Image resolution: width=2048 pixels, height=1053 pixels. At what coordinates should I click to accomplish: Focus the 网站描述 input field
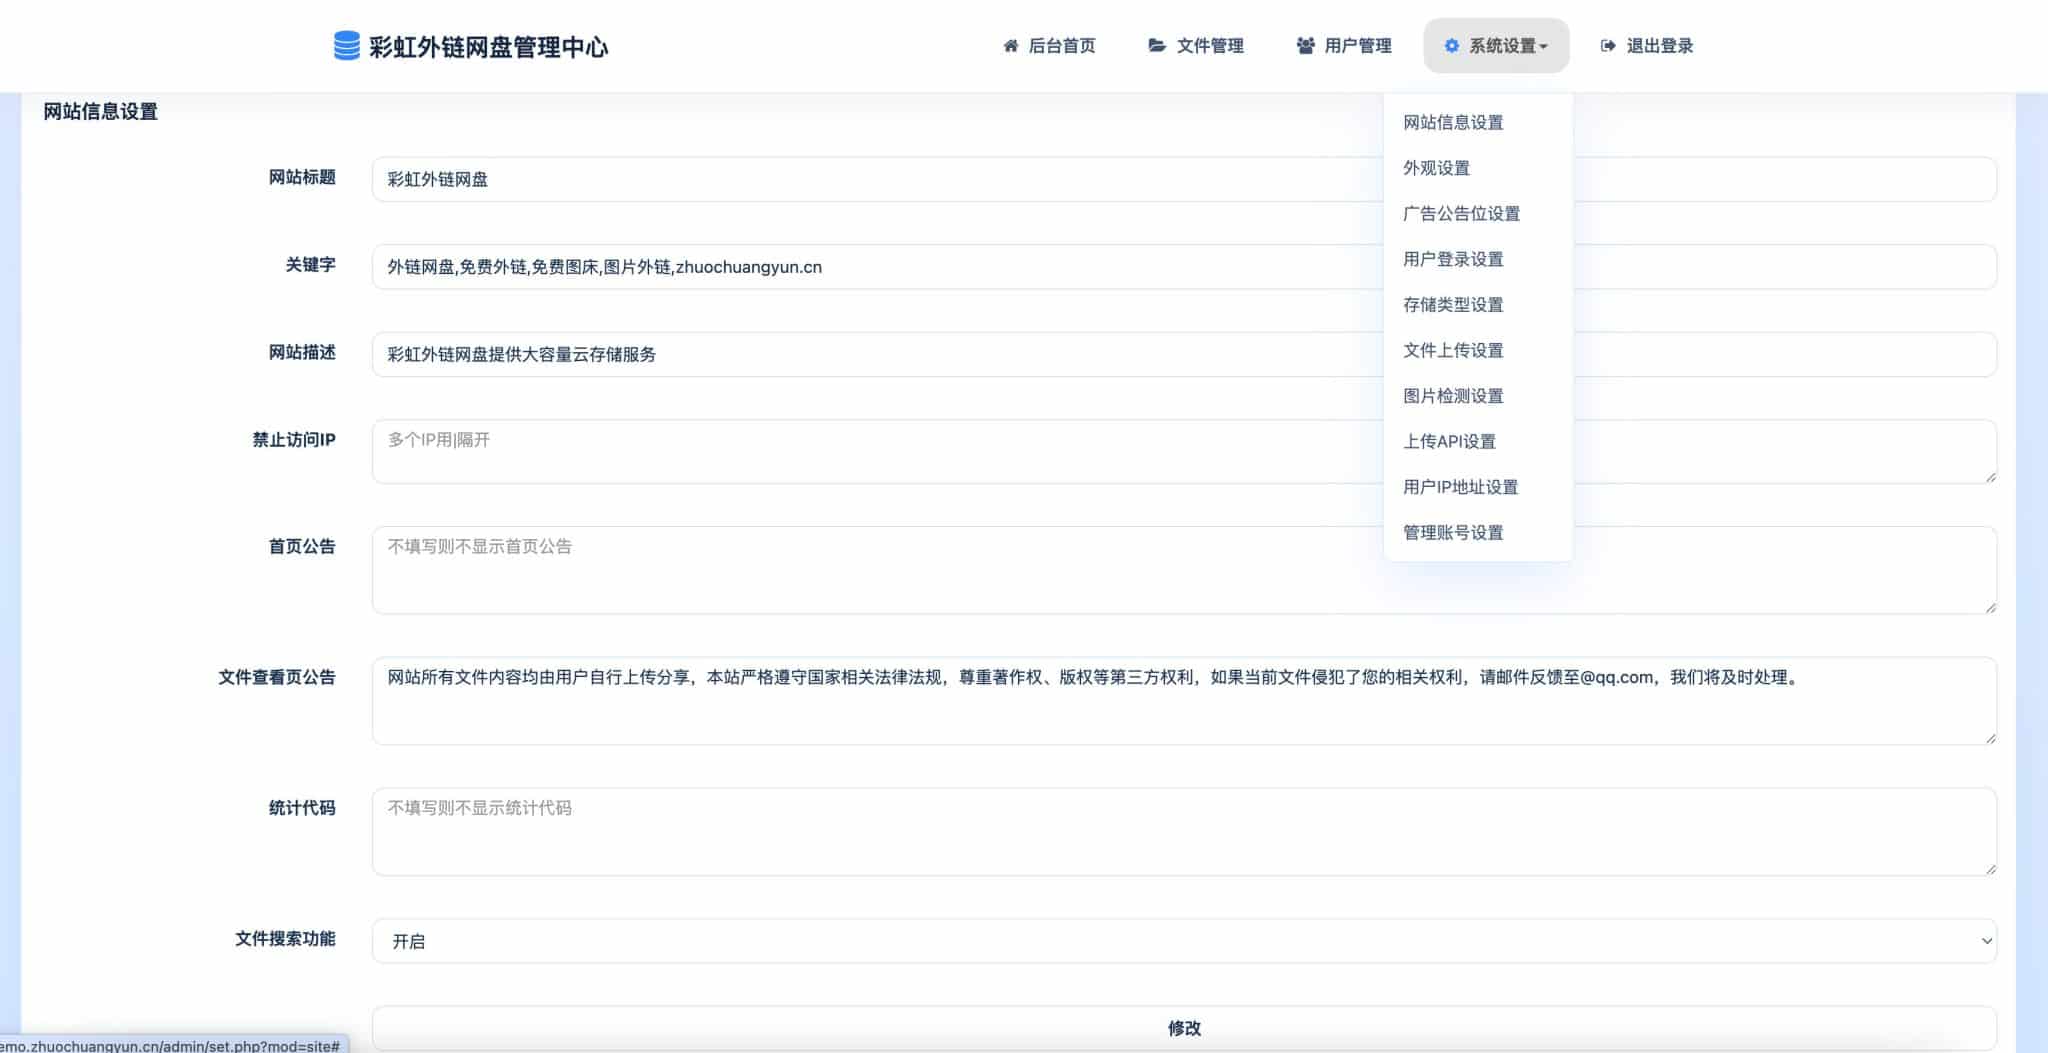click(1184, 354)
